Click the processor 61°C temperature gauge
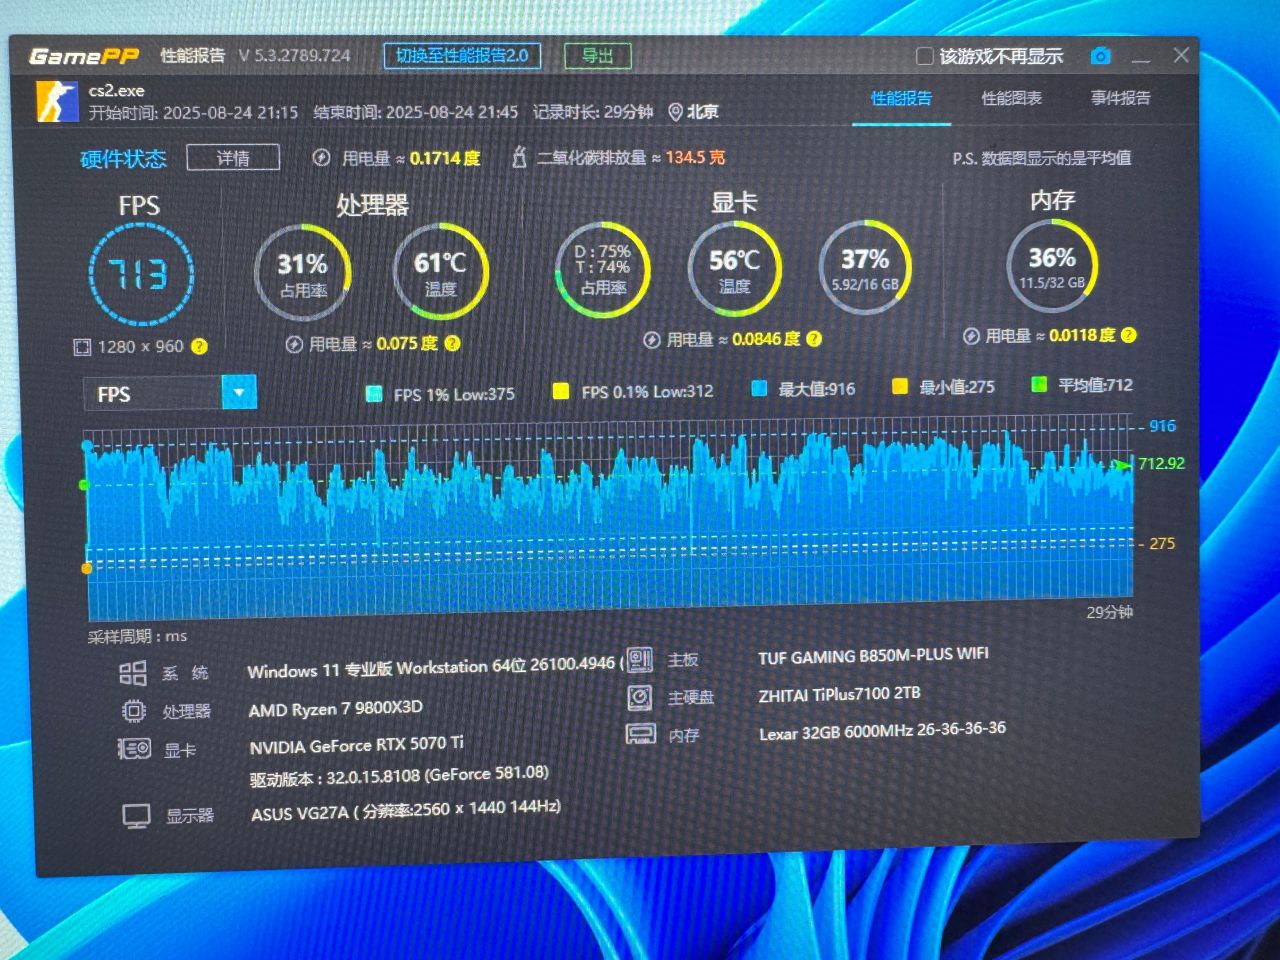 (440, 272)
